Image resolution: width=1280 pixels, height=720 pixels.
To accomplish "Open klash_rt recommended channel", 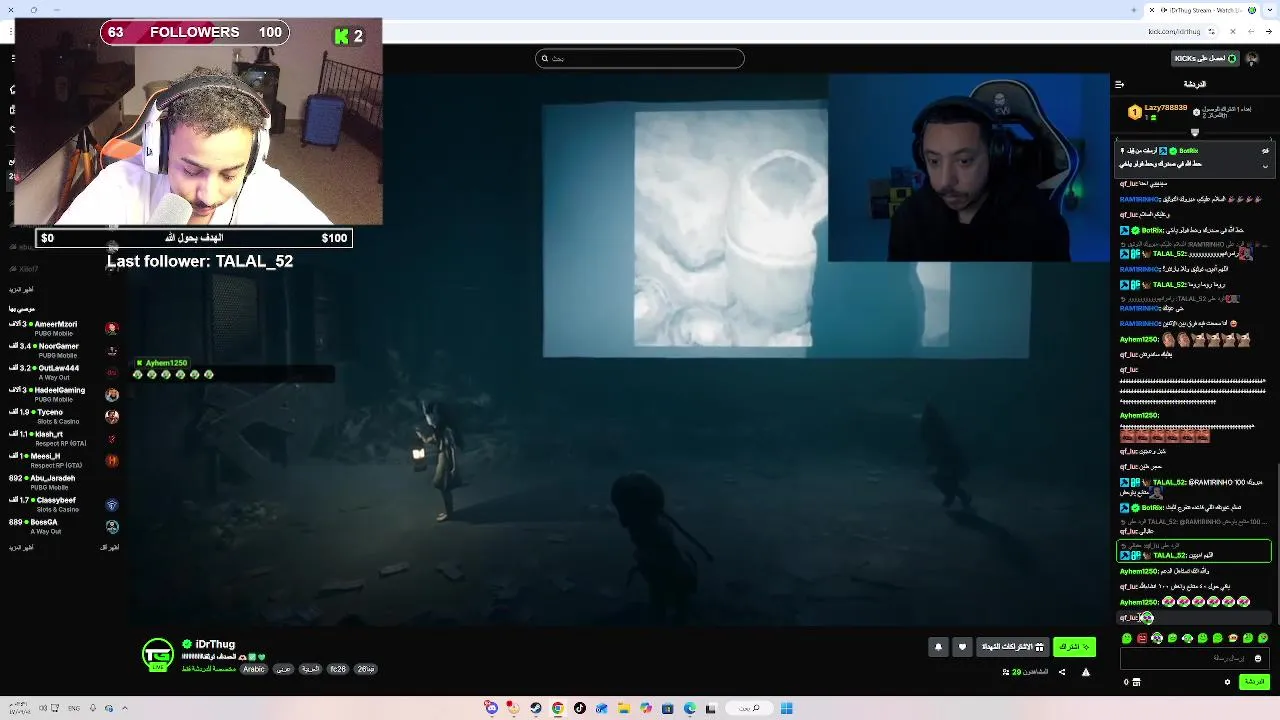I will (64, 438).
